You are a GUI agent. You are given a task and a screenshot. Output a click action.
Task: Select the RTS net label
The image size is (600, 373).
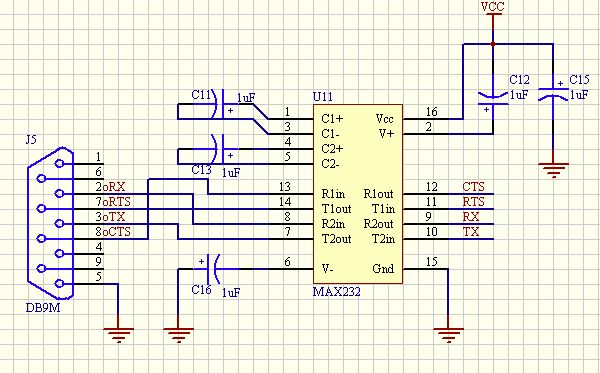pyautogui.click(x=473, y=202)
